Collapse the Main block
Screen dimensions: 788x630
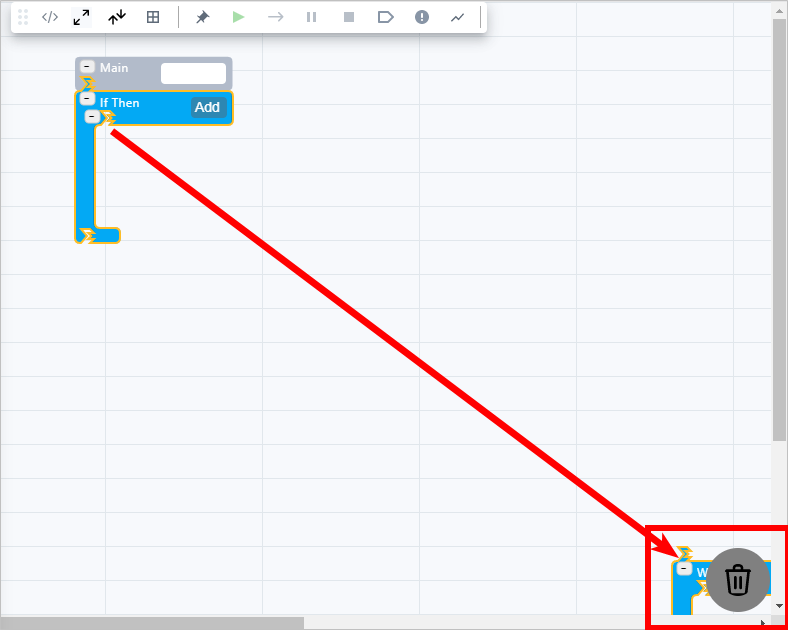88,67
